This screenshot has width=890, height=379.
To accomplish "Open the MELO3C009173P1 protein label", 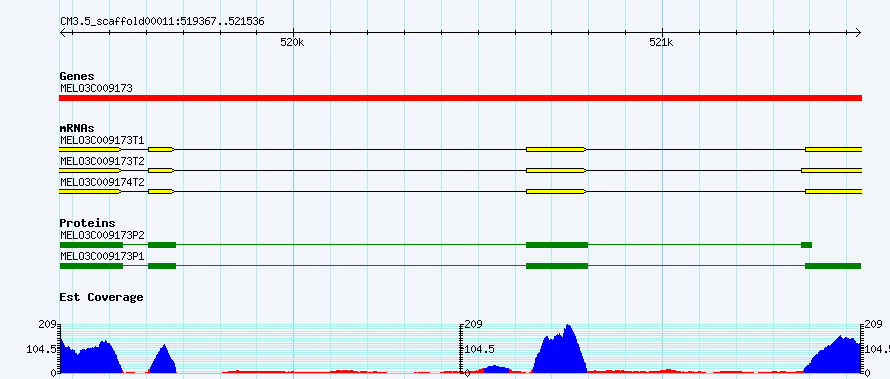I will (102, 256).
